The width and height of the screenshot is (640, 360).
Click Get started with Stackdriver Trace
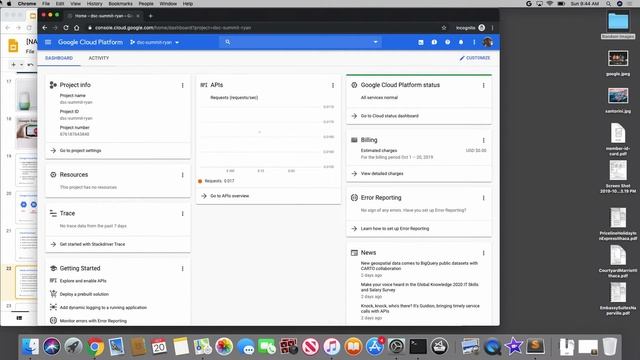(92, 244)
